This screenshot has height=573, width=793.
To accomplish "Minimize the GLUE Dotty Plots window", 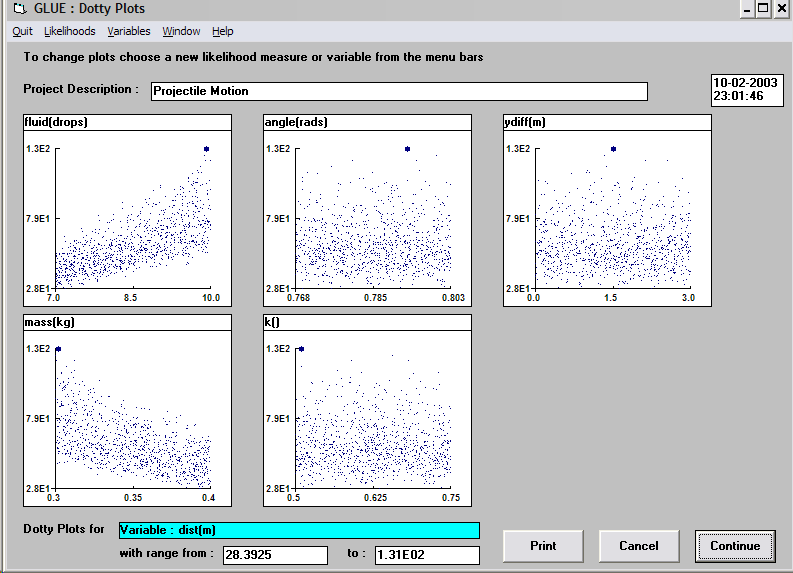I will pos(747,9).
